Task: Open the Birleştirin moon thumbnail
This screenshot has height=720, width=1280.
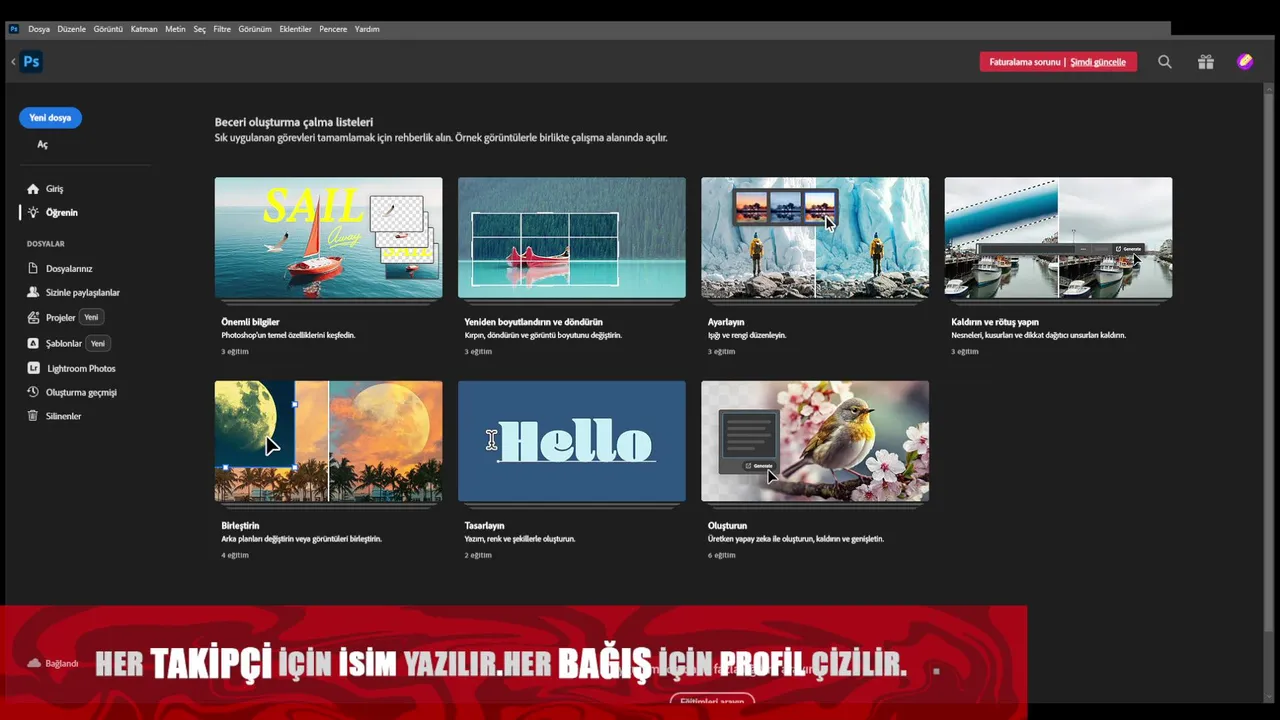Action: pyautogui.click(x=328, y=441)
